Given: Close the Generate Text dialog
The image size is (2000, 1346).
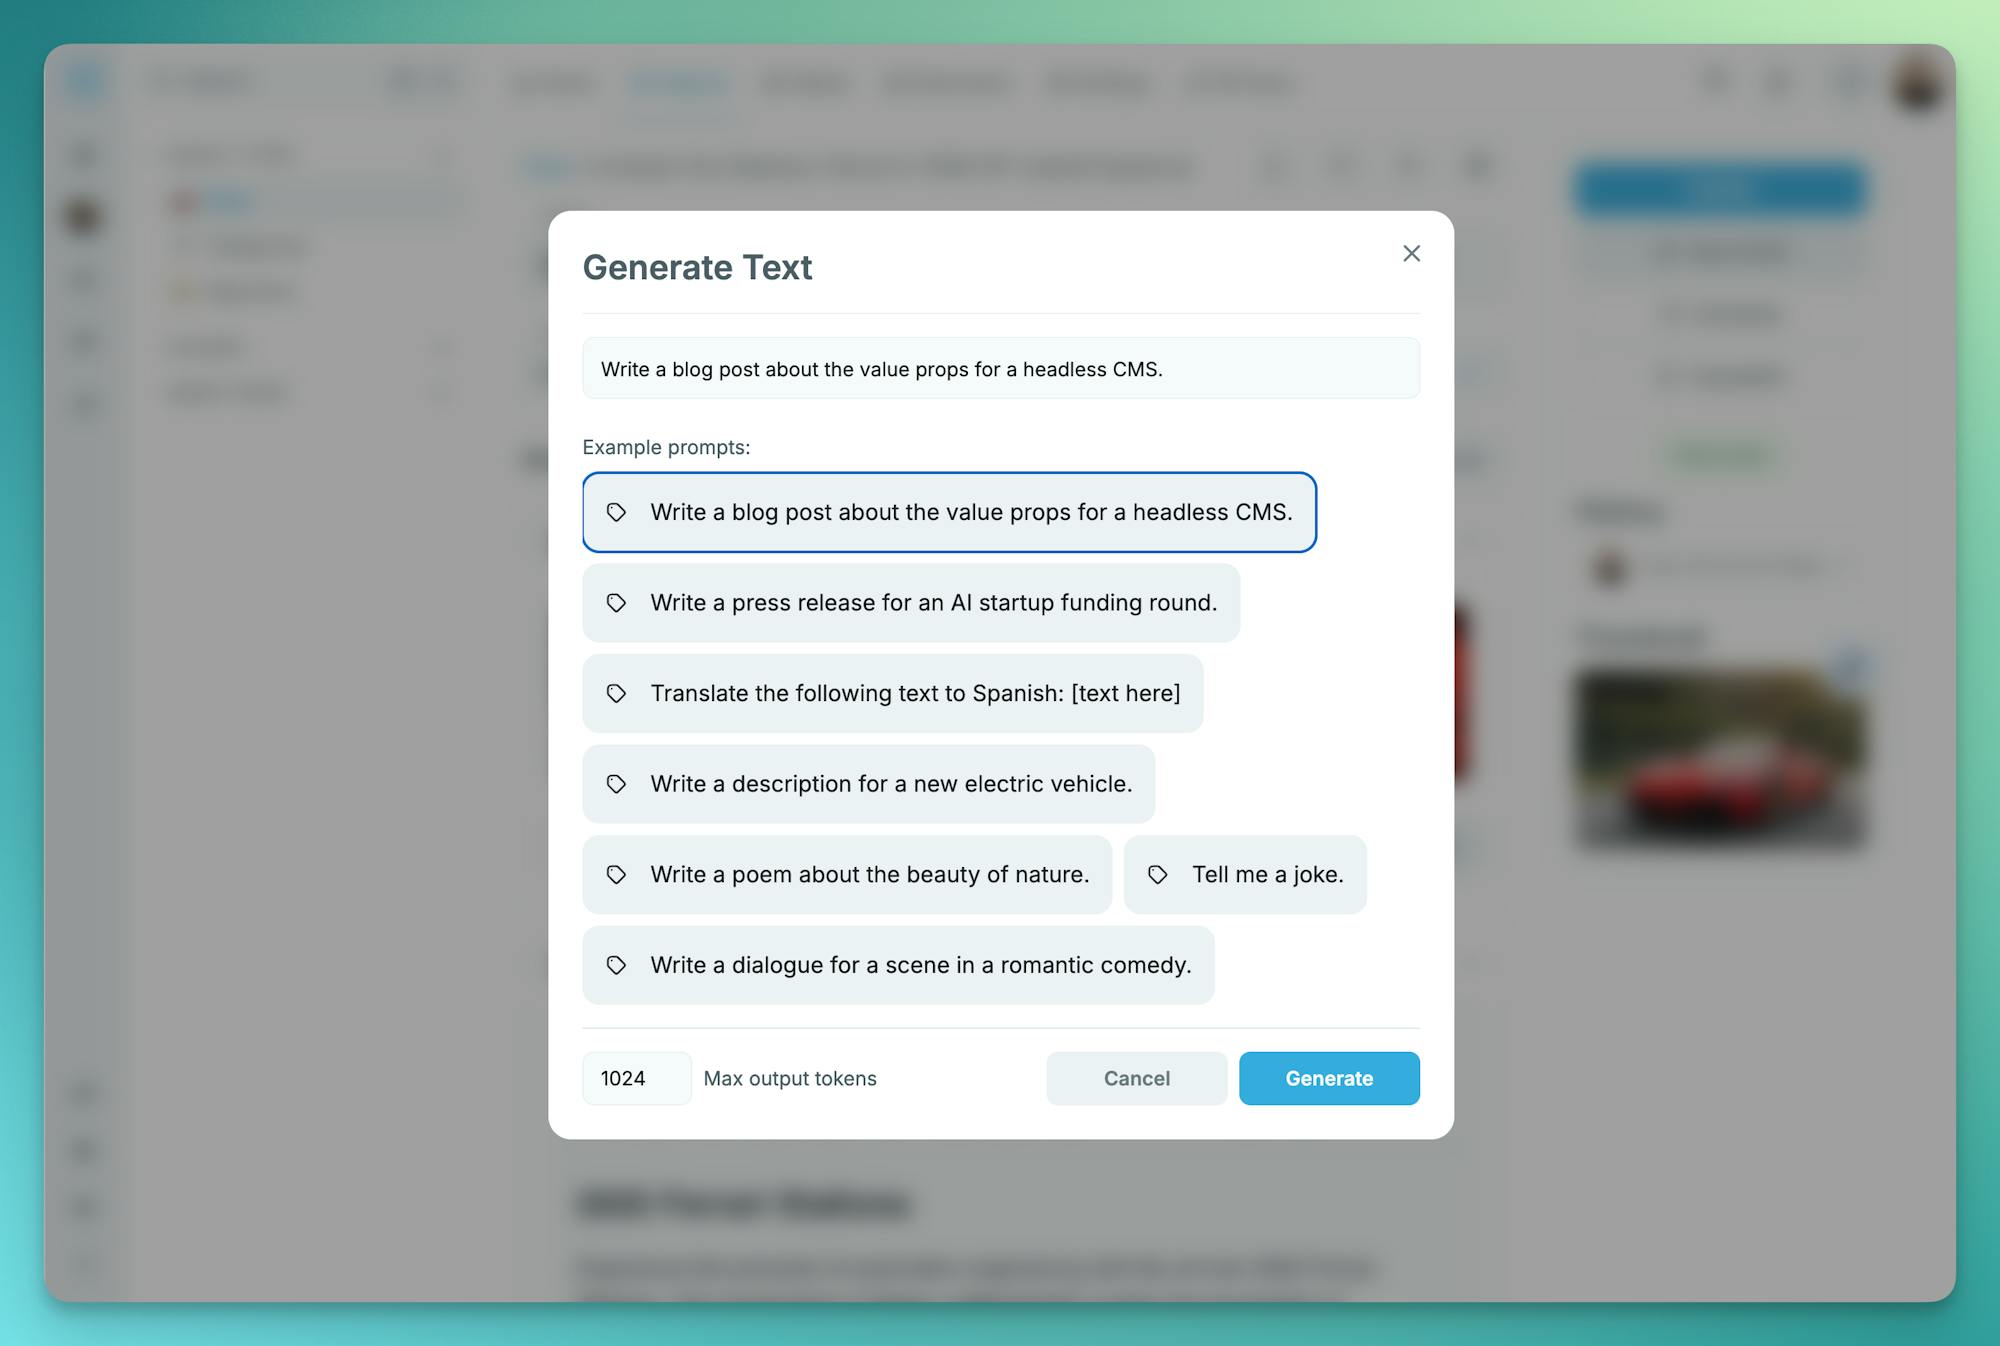Looking at the screenshot, I should pos(1411,254).
